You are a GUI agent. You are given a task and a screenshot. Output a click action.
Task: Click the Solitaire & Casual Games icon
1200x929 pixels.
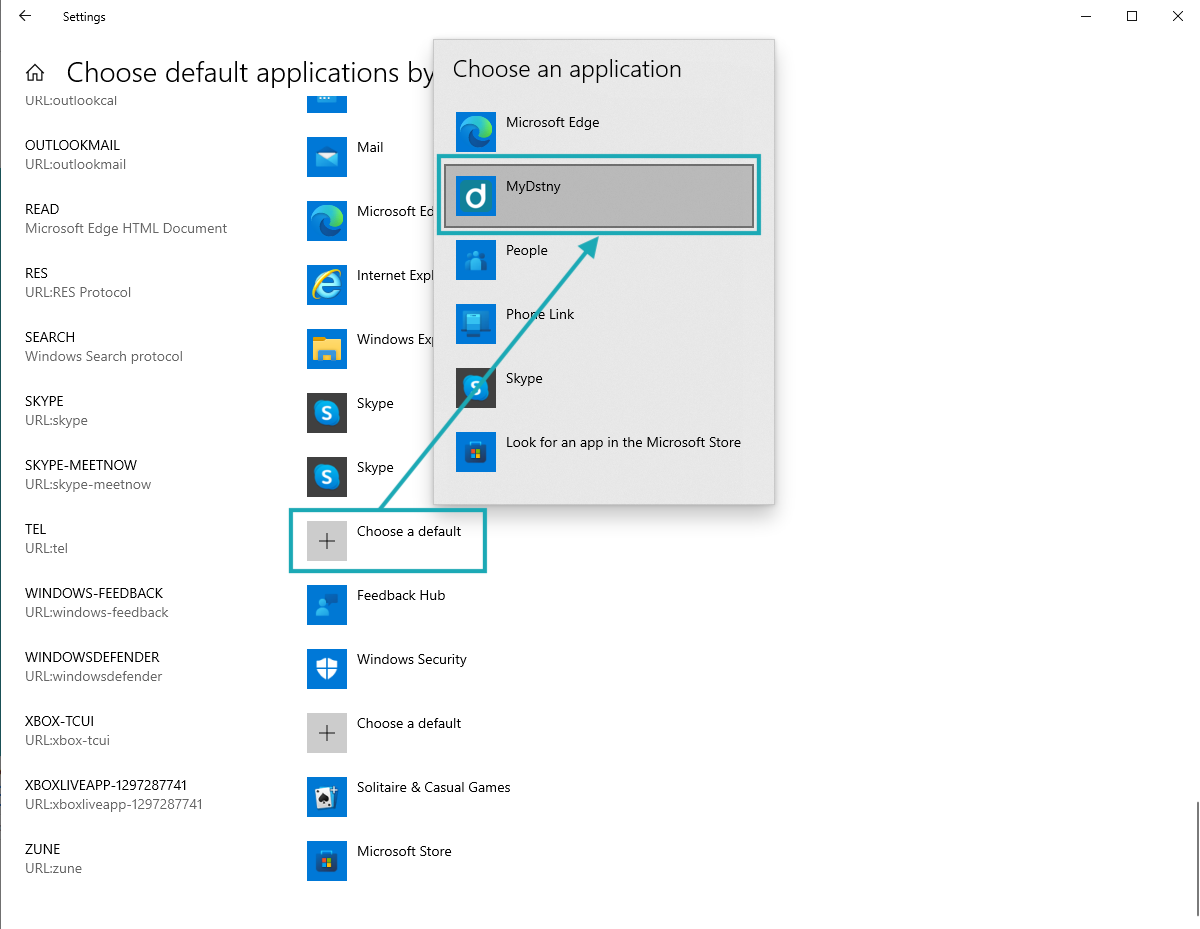point(327,796)
